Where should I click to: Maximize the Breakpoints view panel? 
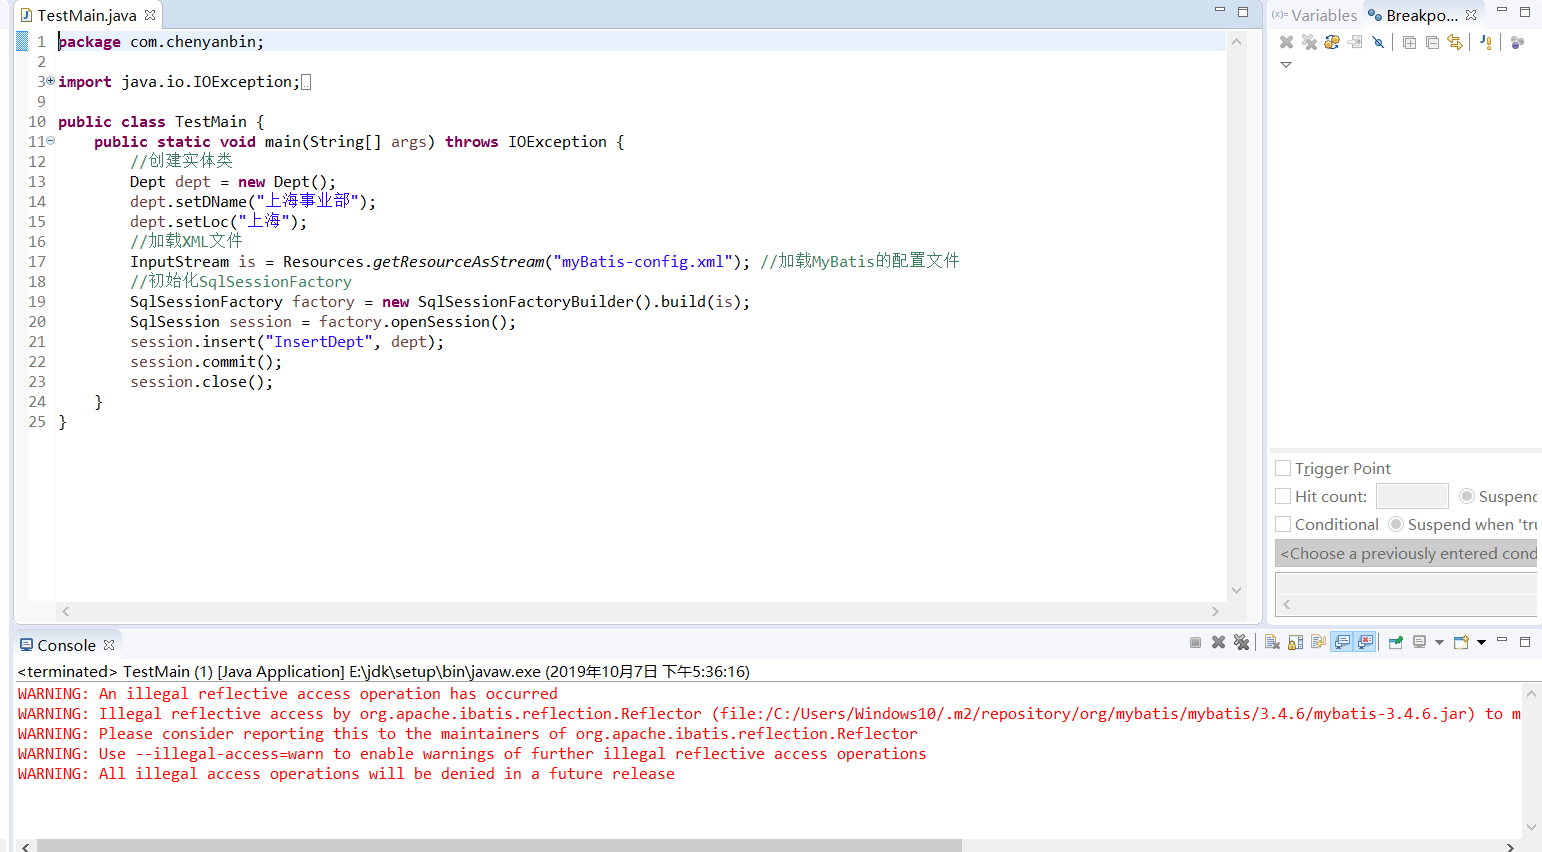(x=1525, y=12)
